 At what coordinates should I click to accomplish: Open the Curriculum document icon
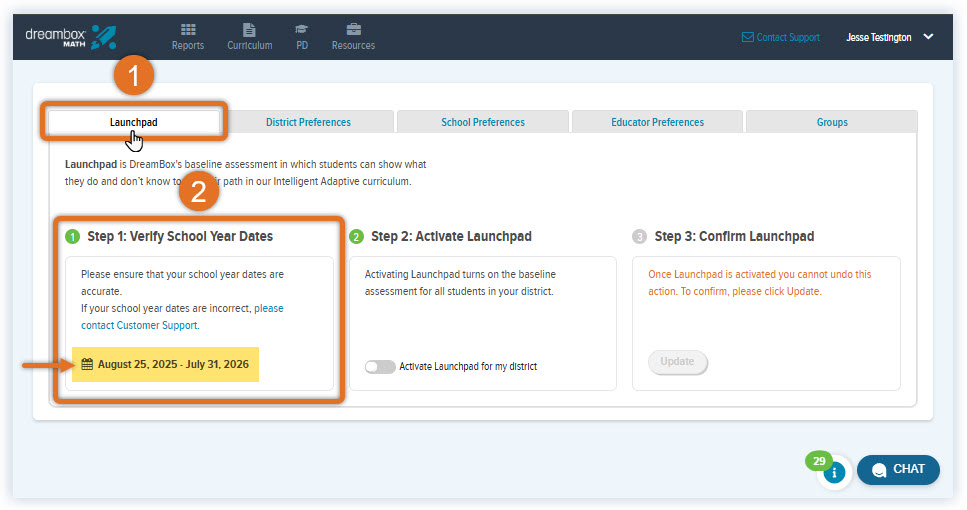point(249,30)
